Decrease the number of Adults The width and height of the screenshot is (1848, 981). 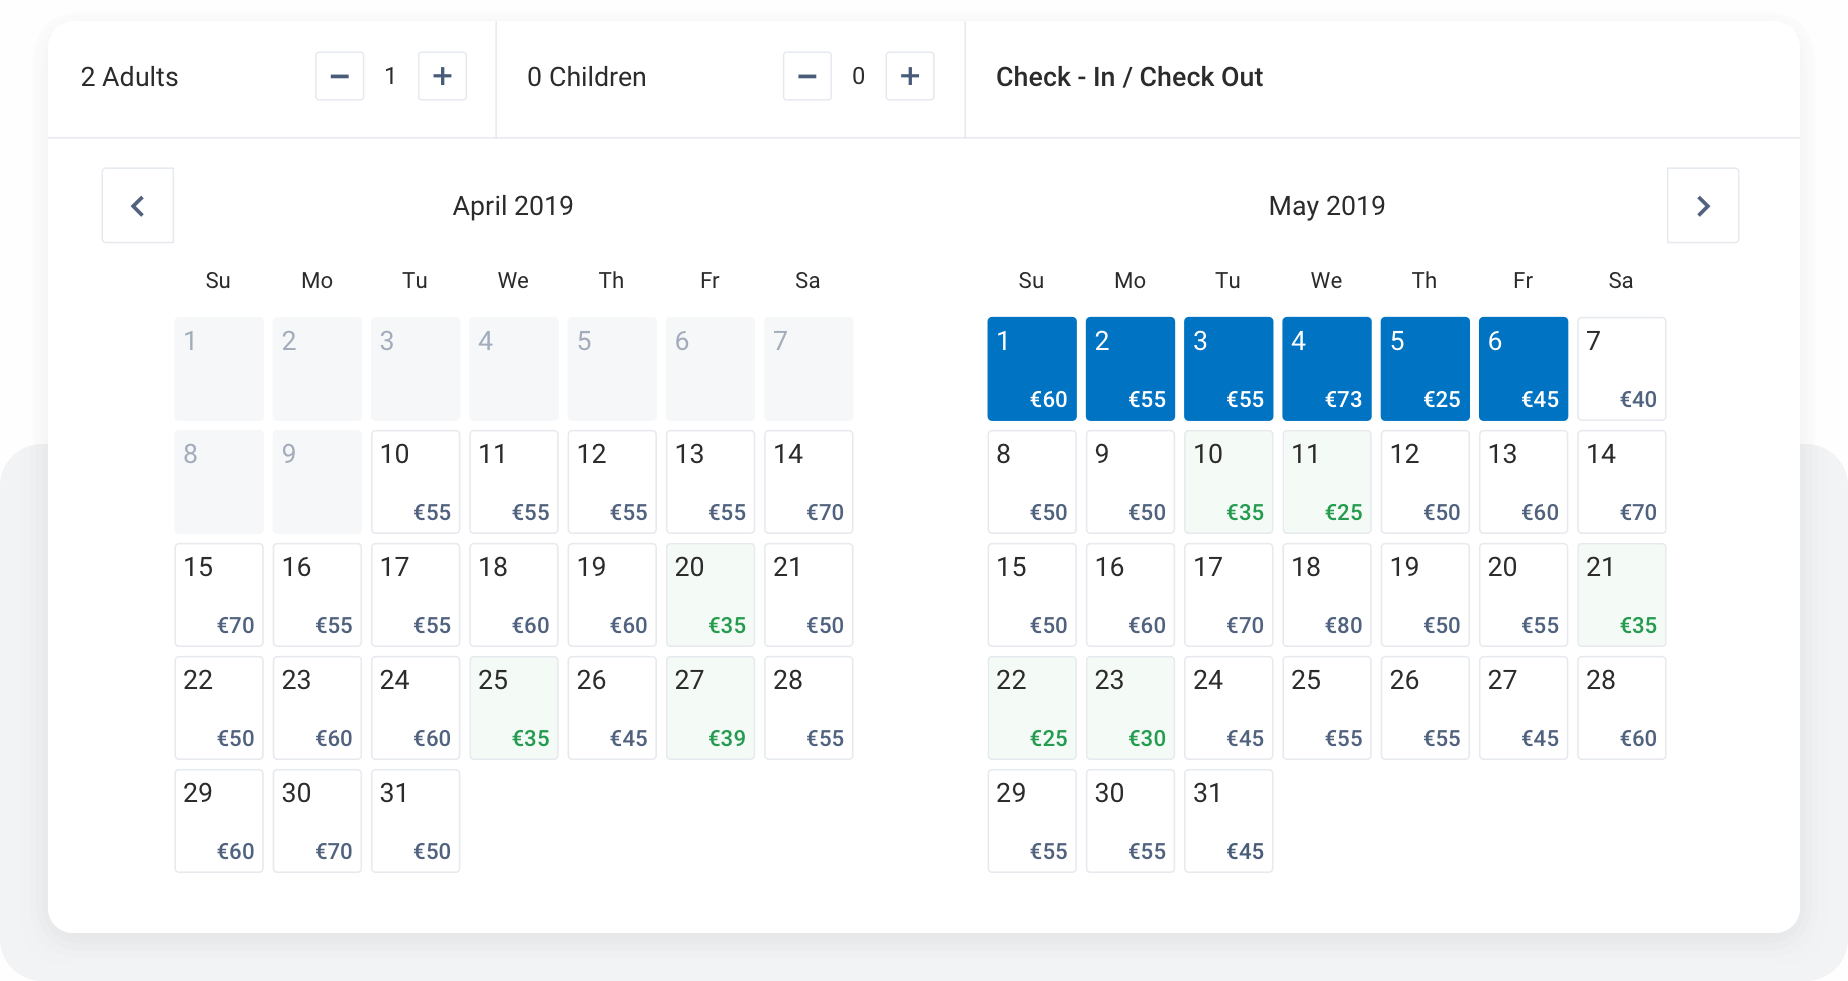340,76
